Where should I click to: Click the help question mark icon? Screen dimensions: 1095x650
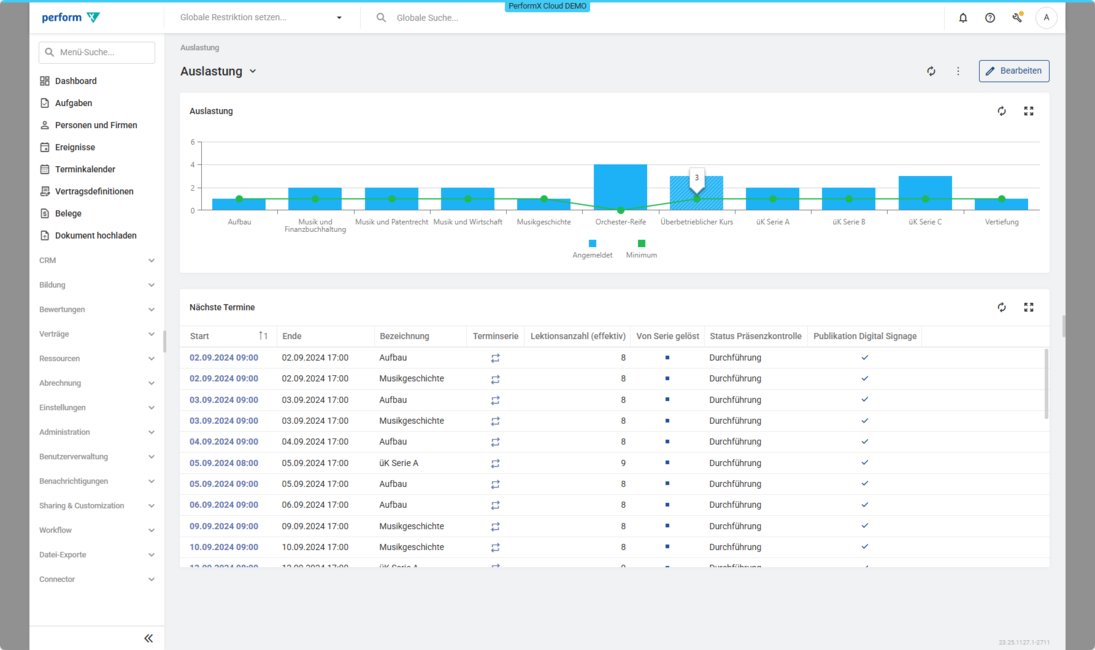(990, 18)
